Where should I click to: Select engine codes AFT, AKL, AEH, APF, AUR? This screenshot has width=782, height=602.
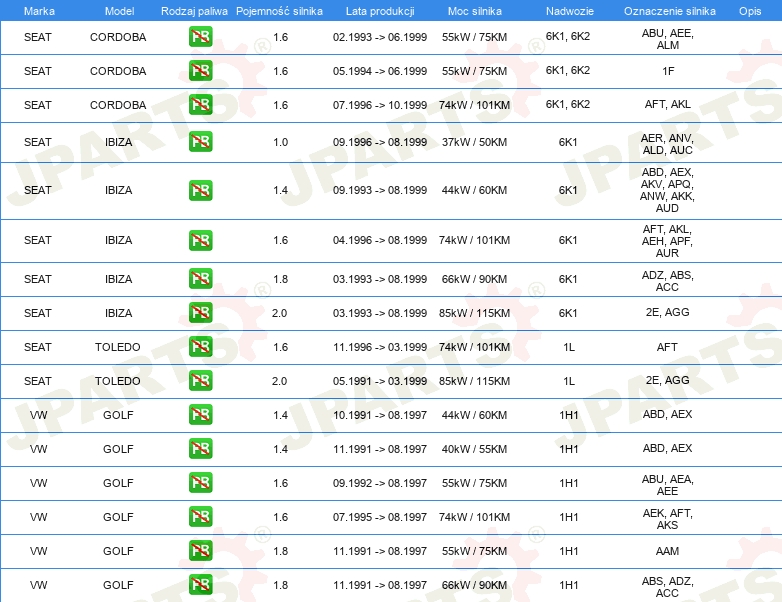(x=667, y=241)
